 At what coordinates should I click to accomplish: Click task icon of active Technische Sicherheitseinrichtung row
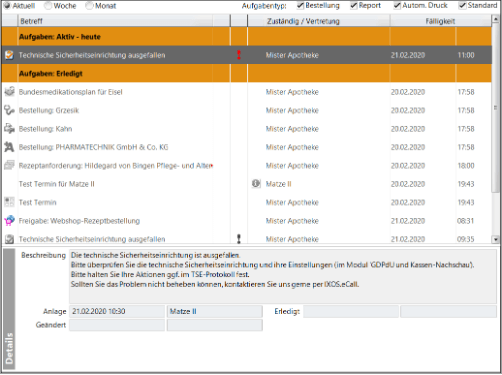pos(9,55)
